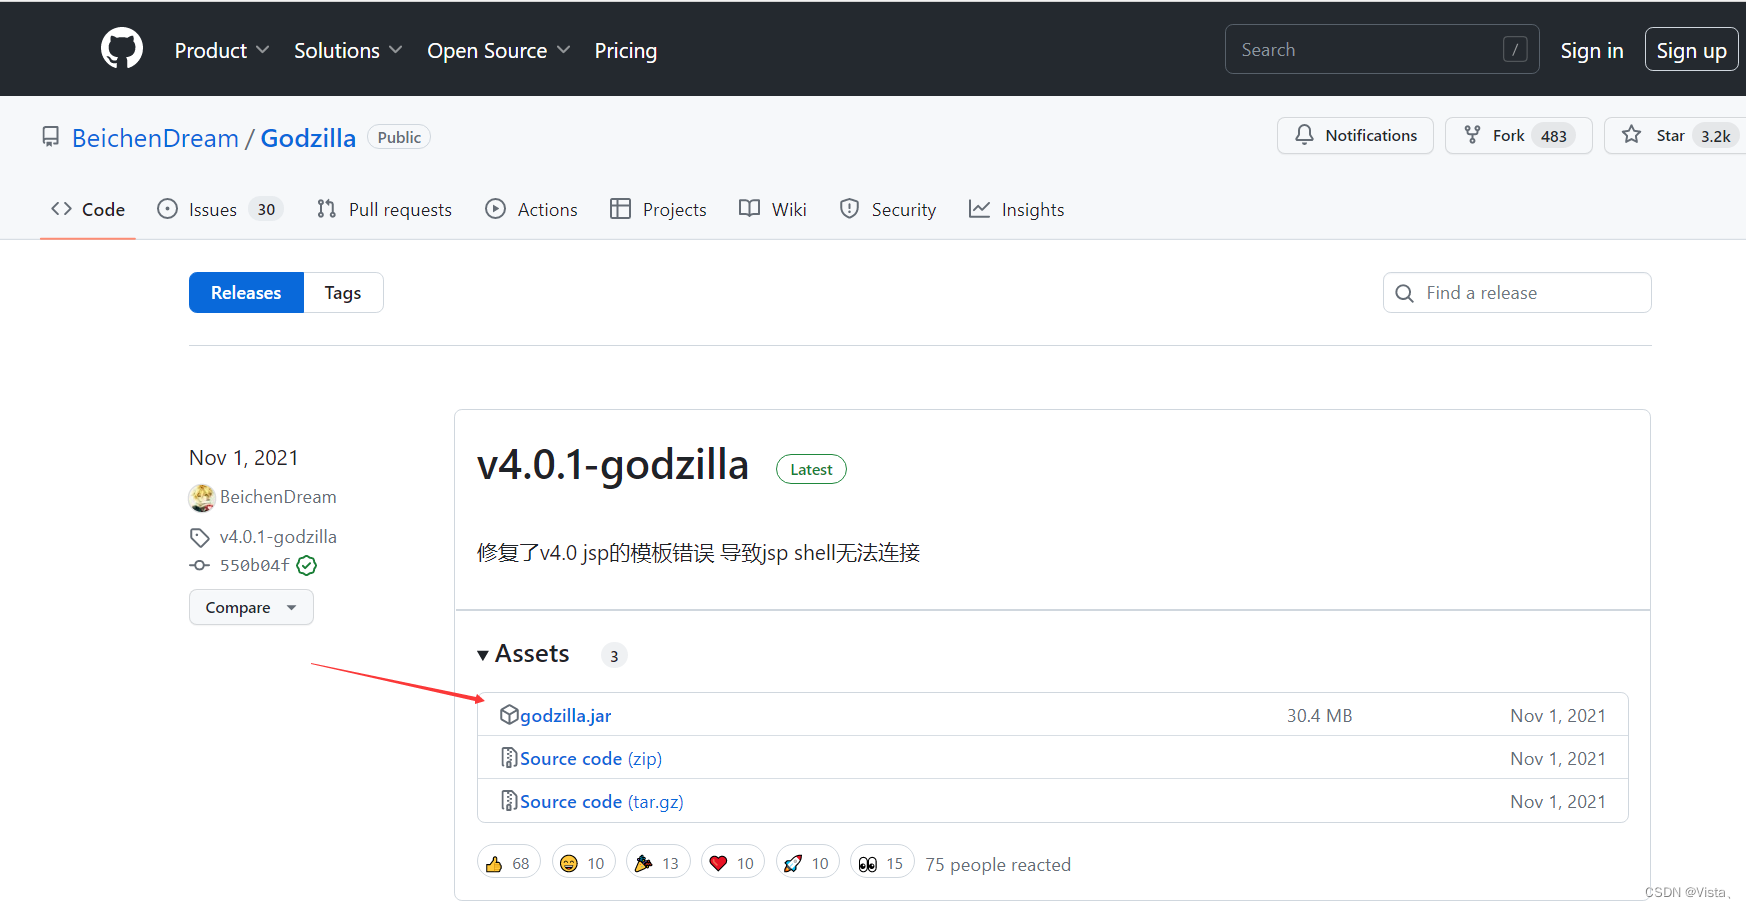Open BeichenDream author link in sidebar

278,497
